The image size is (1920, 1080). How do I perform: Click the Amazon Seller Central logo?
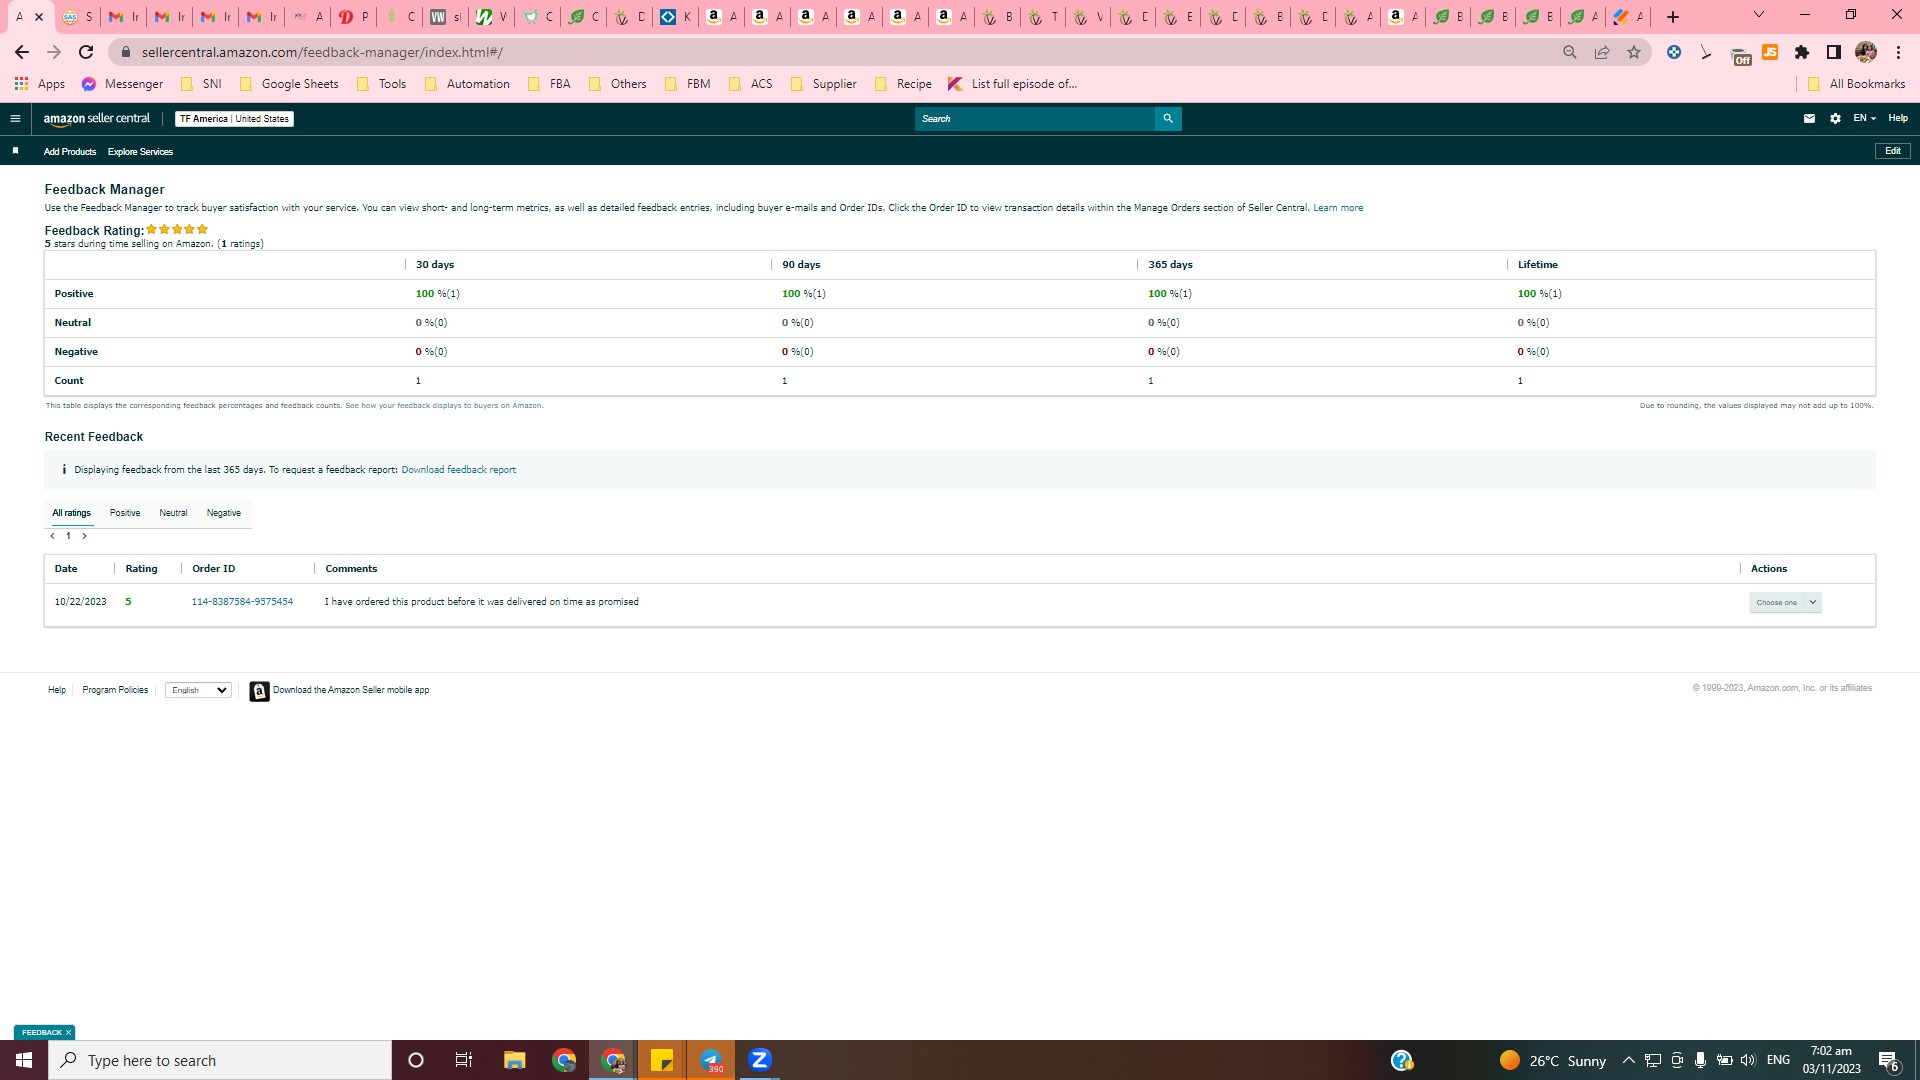pos(97,118)
